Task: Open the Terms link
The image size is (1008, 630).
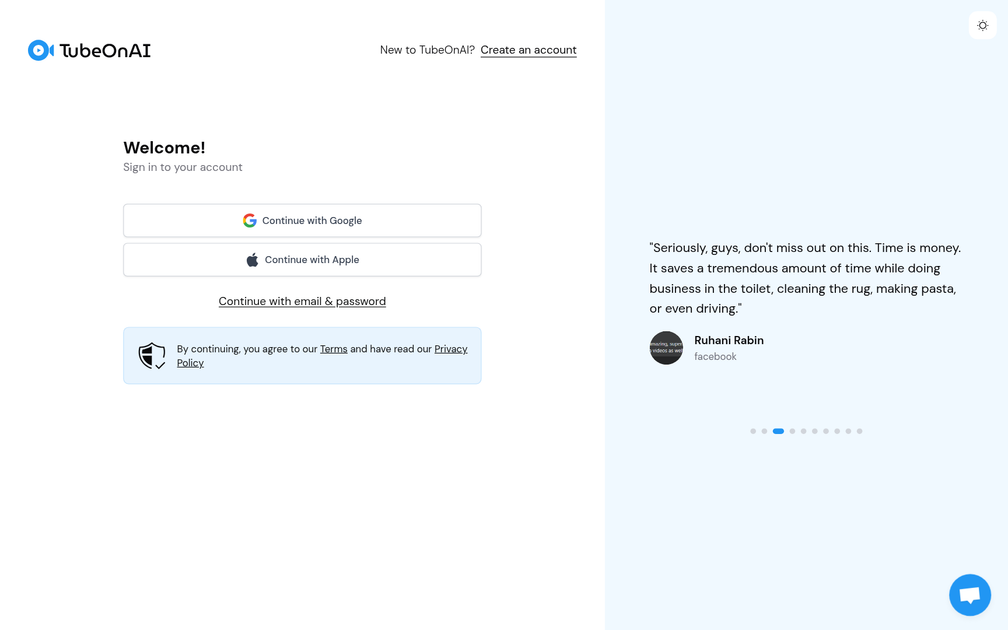Action: (333, 348)
